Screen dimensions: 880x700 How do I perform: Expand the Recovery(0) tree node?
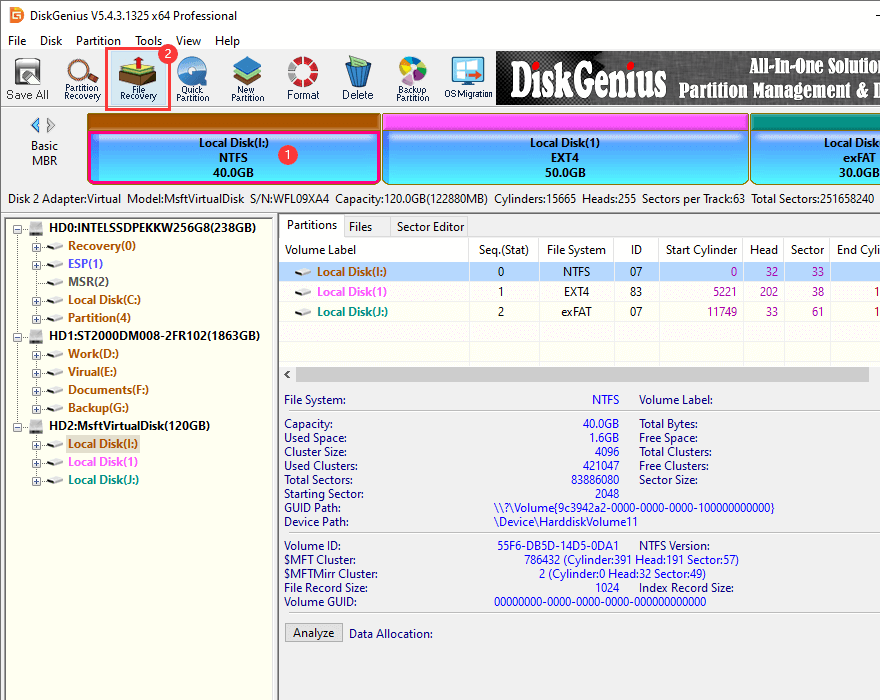pyautogui.click(x=37, y=246)
